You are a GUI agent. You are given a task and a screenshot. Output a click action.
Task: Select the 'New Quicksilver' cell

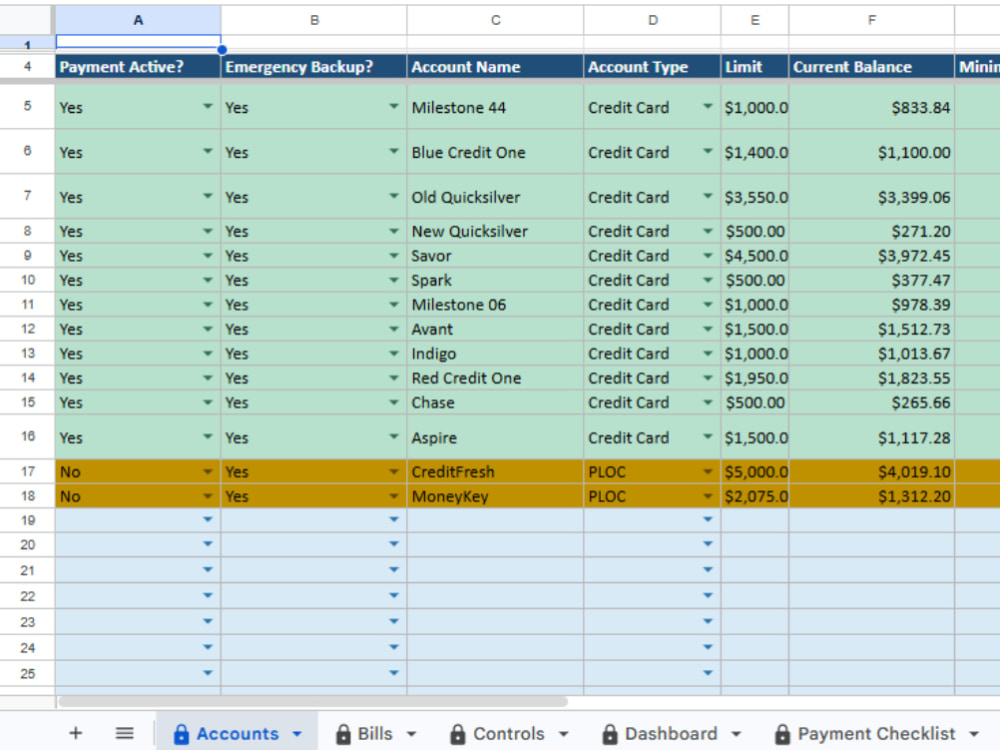[x=495, y=231]
